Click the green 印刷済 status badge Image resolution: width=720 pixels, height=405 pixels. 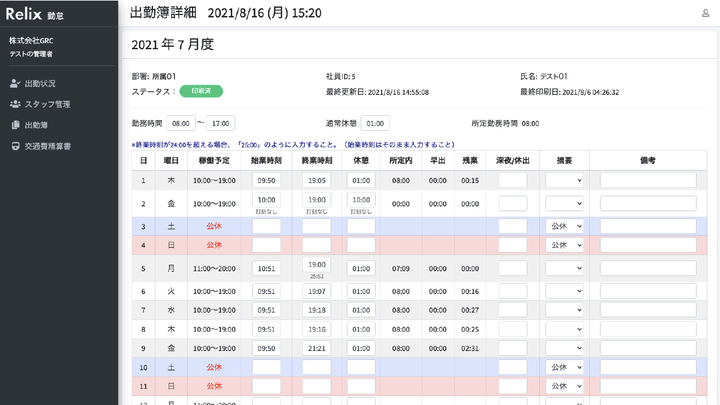201,91
